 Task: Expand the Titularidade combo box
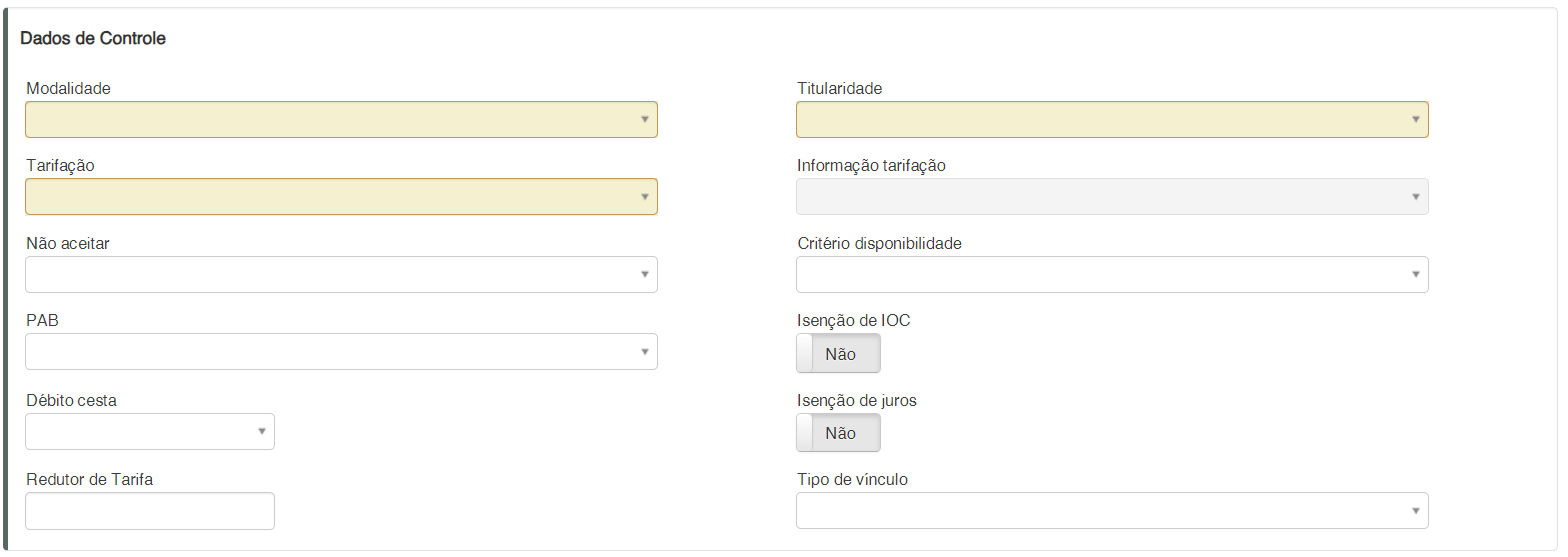tap(1111, 119)
